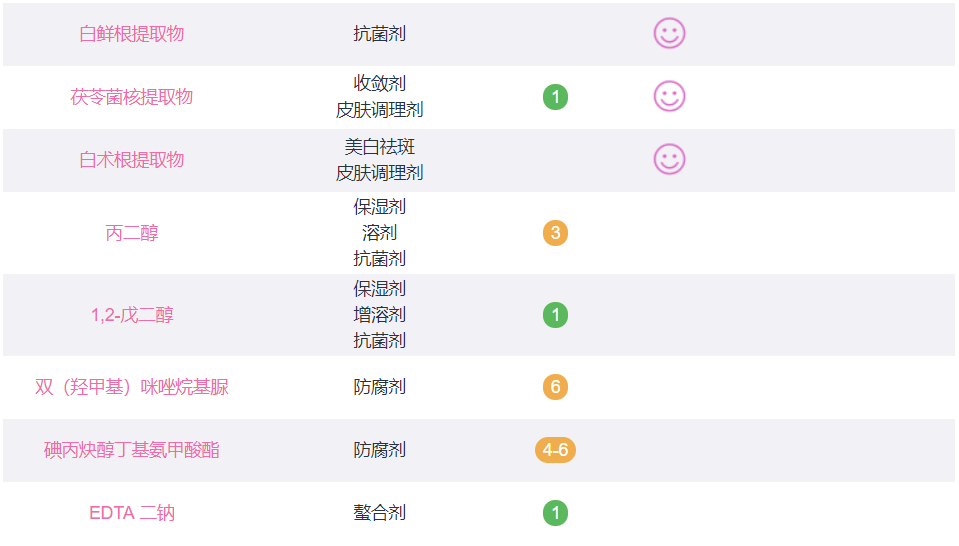Screen dimensions: 959x546
Task: Click the 收敛剂 purpose text
Action: pos(379,83)
